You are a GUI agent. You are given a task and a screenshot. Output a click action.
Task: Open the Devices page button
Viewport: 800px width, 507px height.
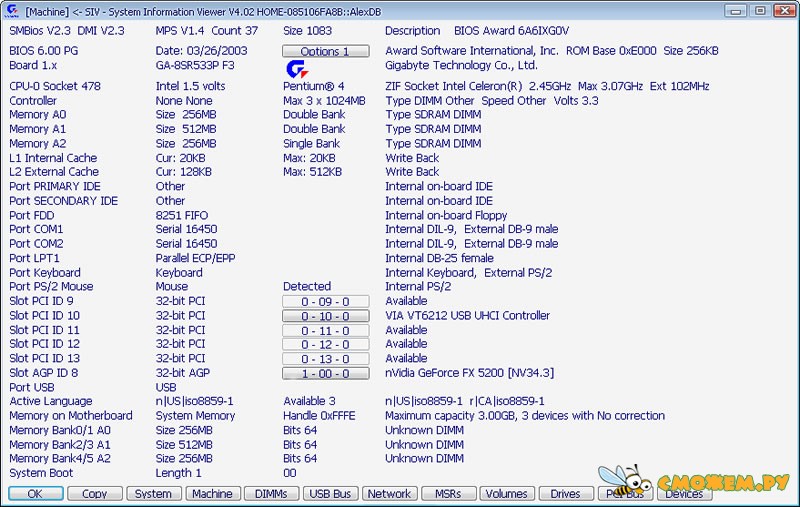click(x=684, y=494)
